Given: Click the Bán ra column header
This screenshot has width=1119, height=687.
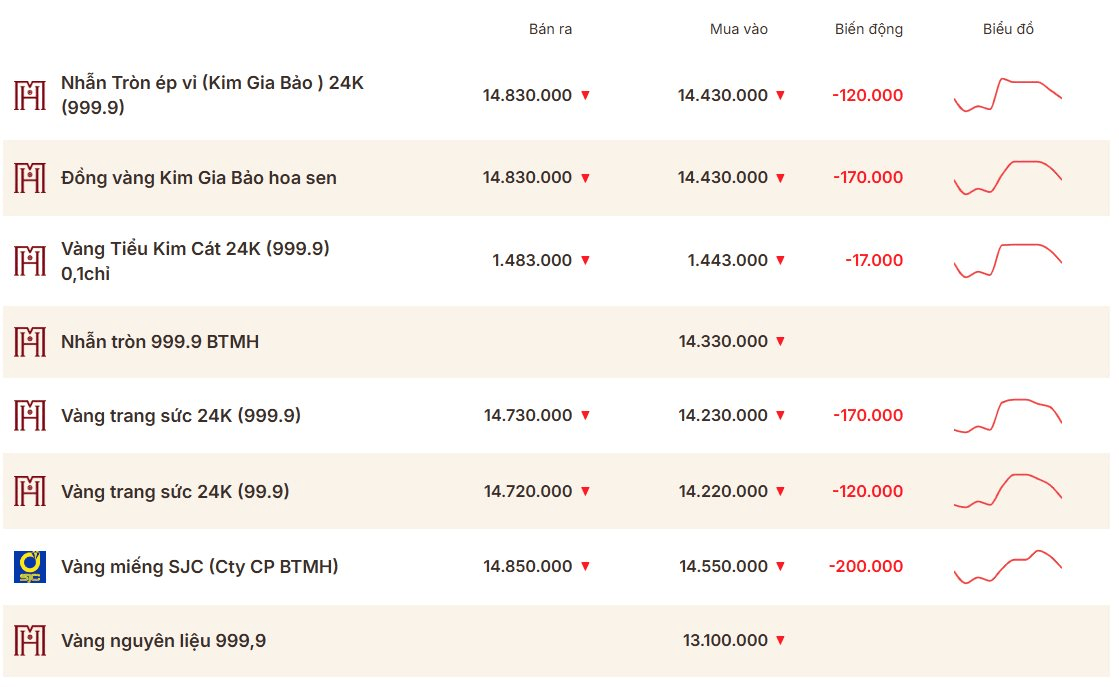Looking at the screenshot, I should tap(550, 29).
